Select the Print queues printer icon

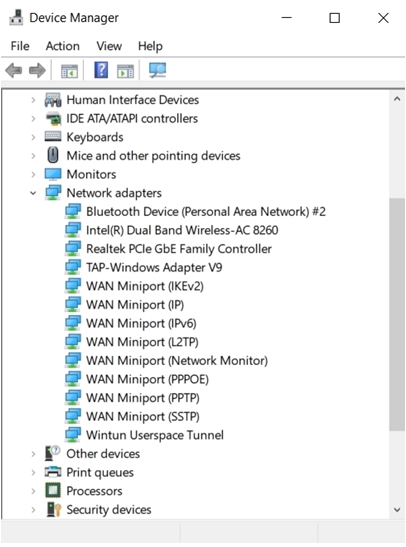pos(53,472)
